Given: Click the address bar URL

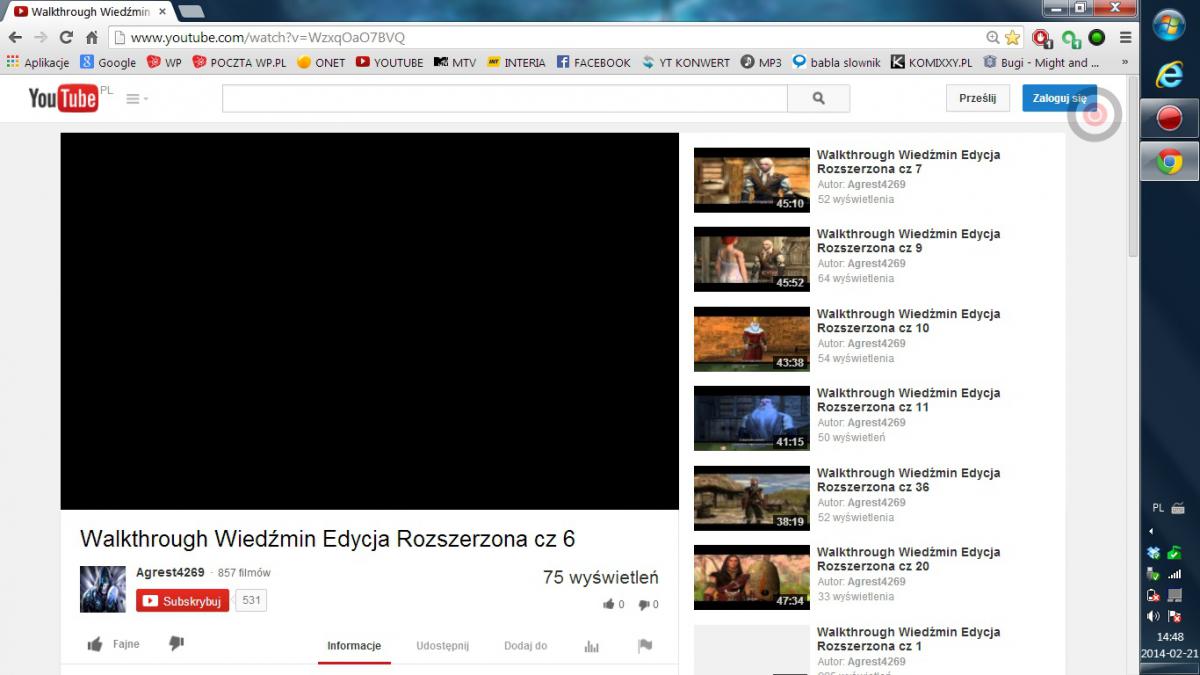Looking at the screenshot, I should 268,38.
